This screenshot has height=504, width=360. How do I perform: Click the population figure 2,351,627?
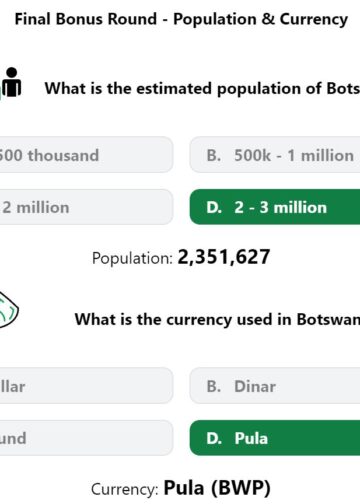[x=224, y=257]
